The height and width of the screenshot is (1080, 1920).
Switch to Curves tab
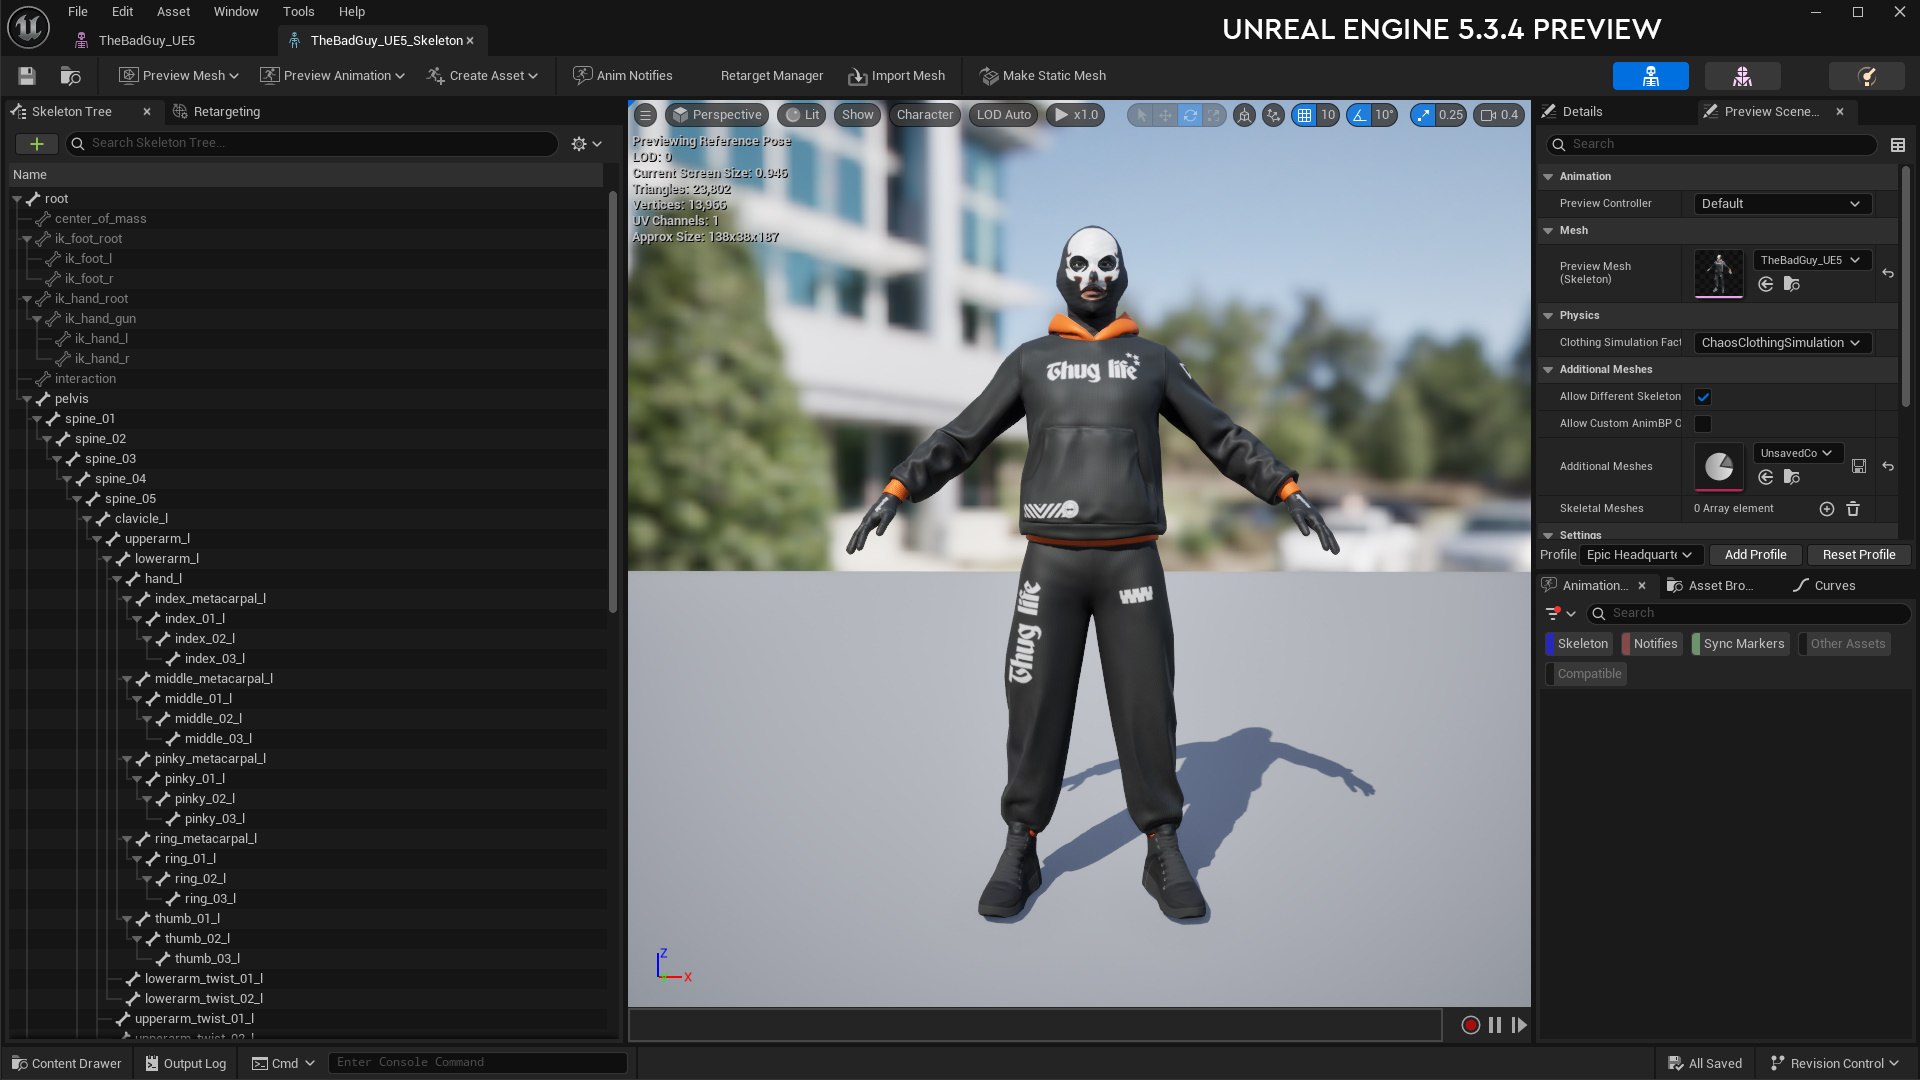[1825, 586]
